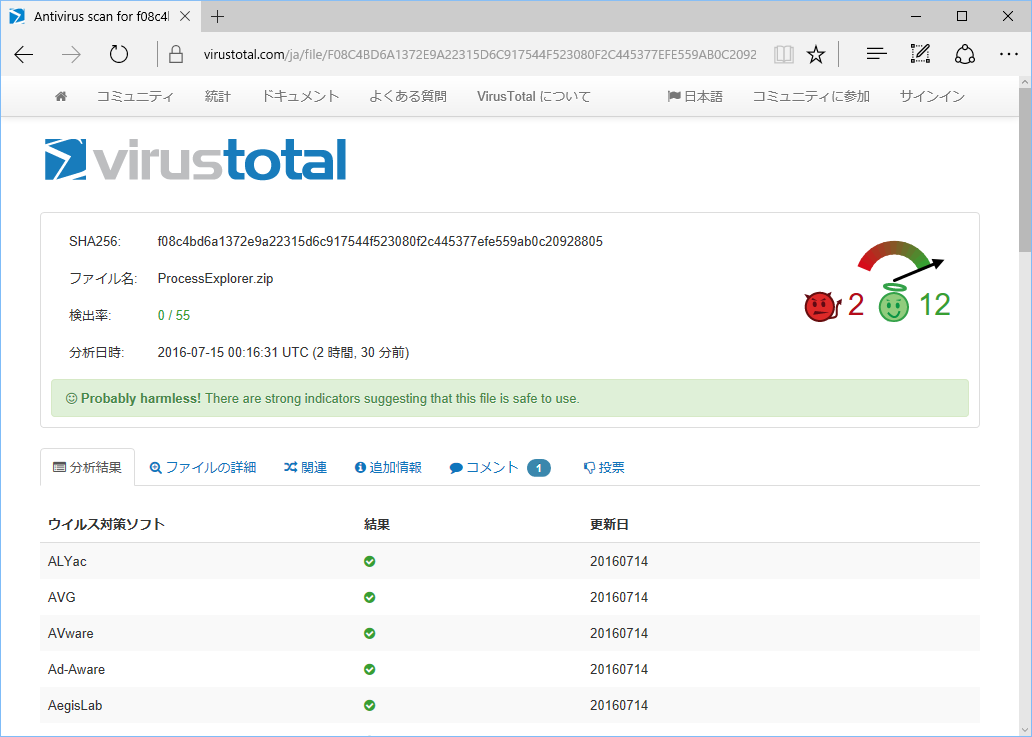Click 更新日 column header
Image resolution: width=1032 pixels, height=737 pixels.
point(609,524)
